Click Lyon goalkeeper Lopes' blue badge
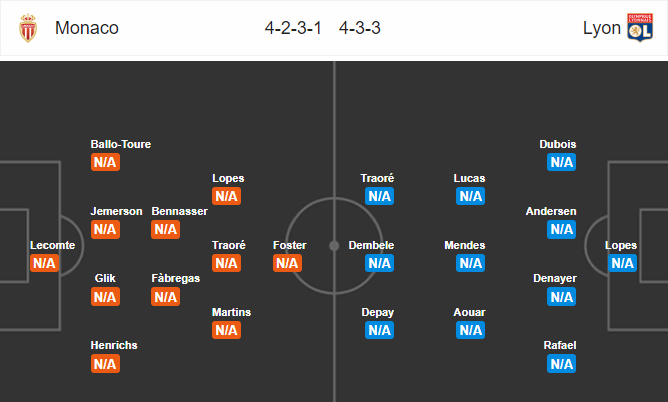This screenshot has width=668, height=402. [x=622, y=263]
